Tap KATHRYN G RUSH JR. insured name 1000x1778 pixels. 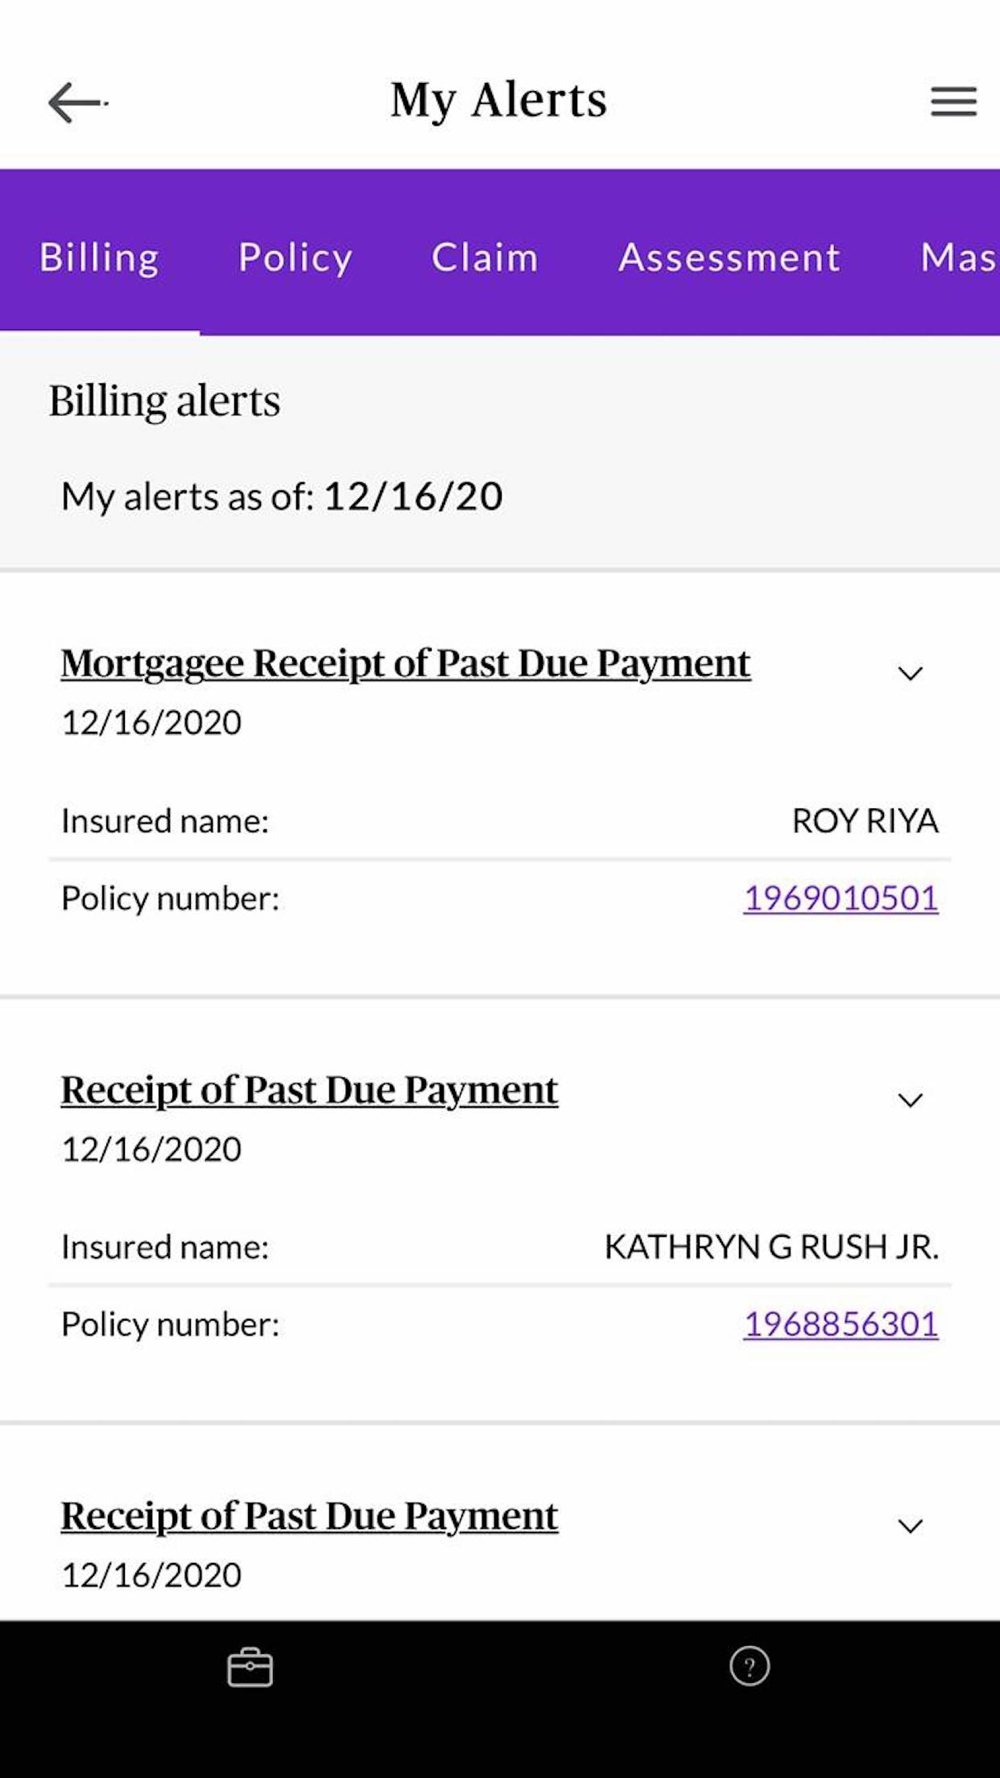point(771,1247)
